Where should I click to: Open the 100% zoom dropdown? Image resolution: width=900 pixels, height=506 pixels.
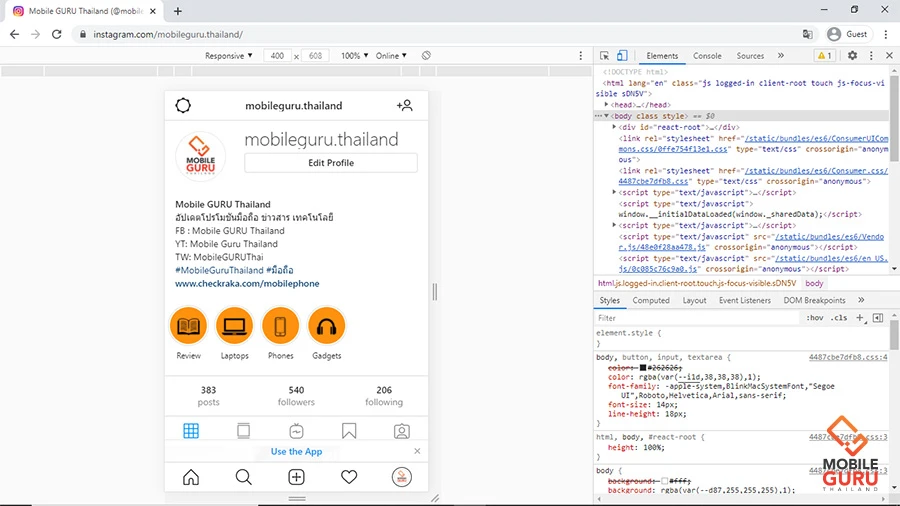point(354,56)
